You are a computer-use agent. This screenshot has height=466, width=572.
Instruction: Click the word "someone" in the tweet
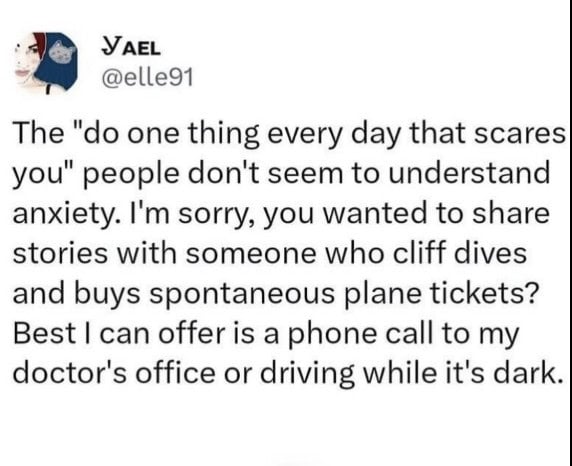coord(251,254)
